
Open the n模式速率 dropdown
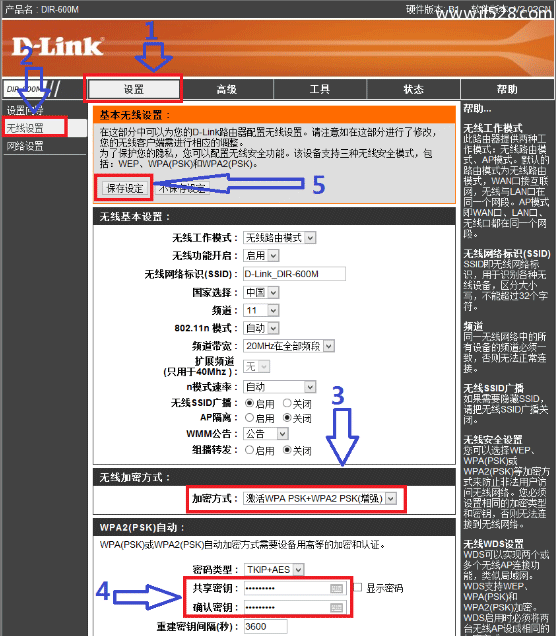[279, 387]
